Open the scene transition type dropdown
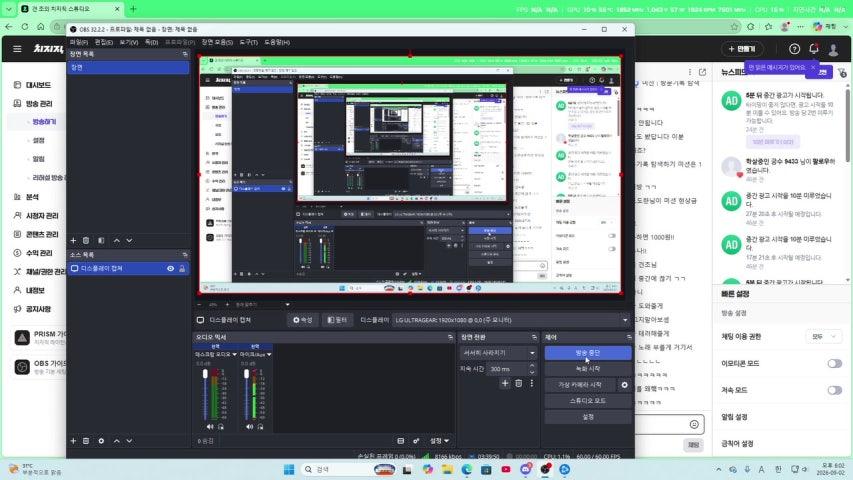This screenshot has width=853, height=480. pos(498,353)
